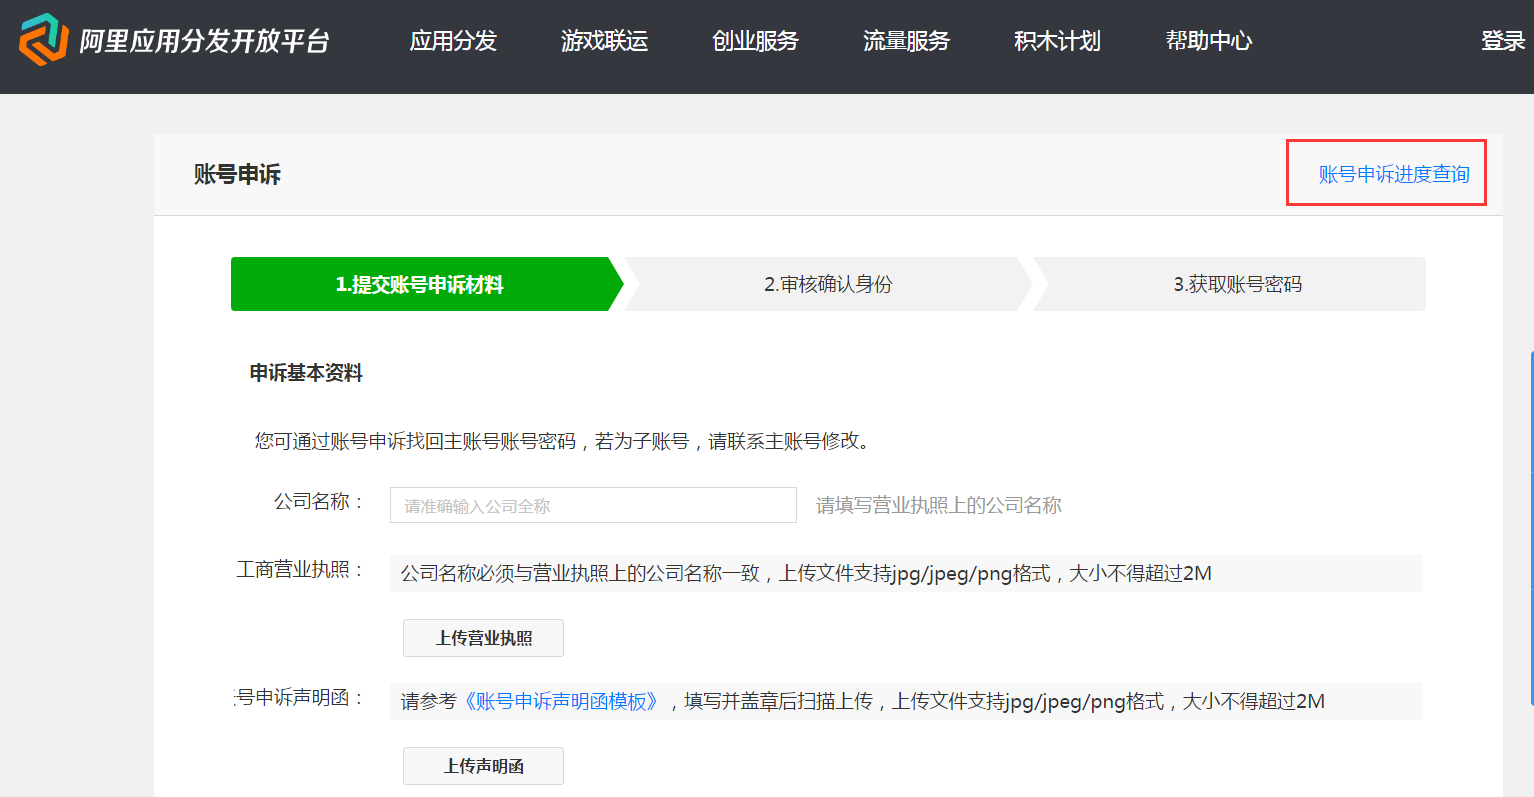Open the 积木计划 menu
This screenshot has height=797, width=1534.
click(1057, 41)
